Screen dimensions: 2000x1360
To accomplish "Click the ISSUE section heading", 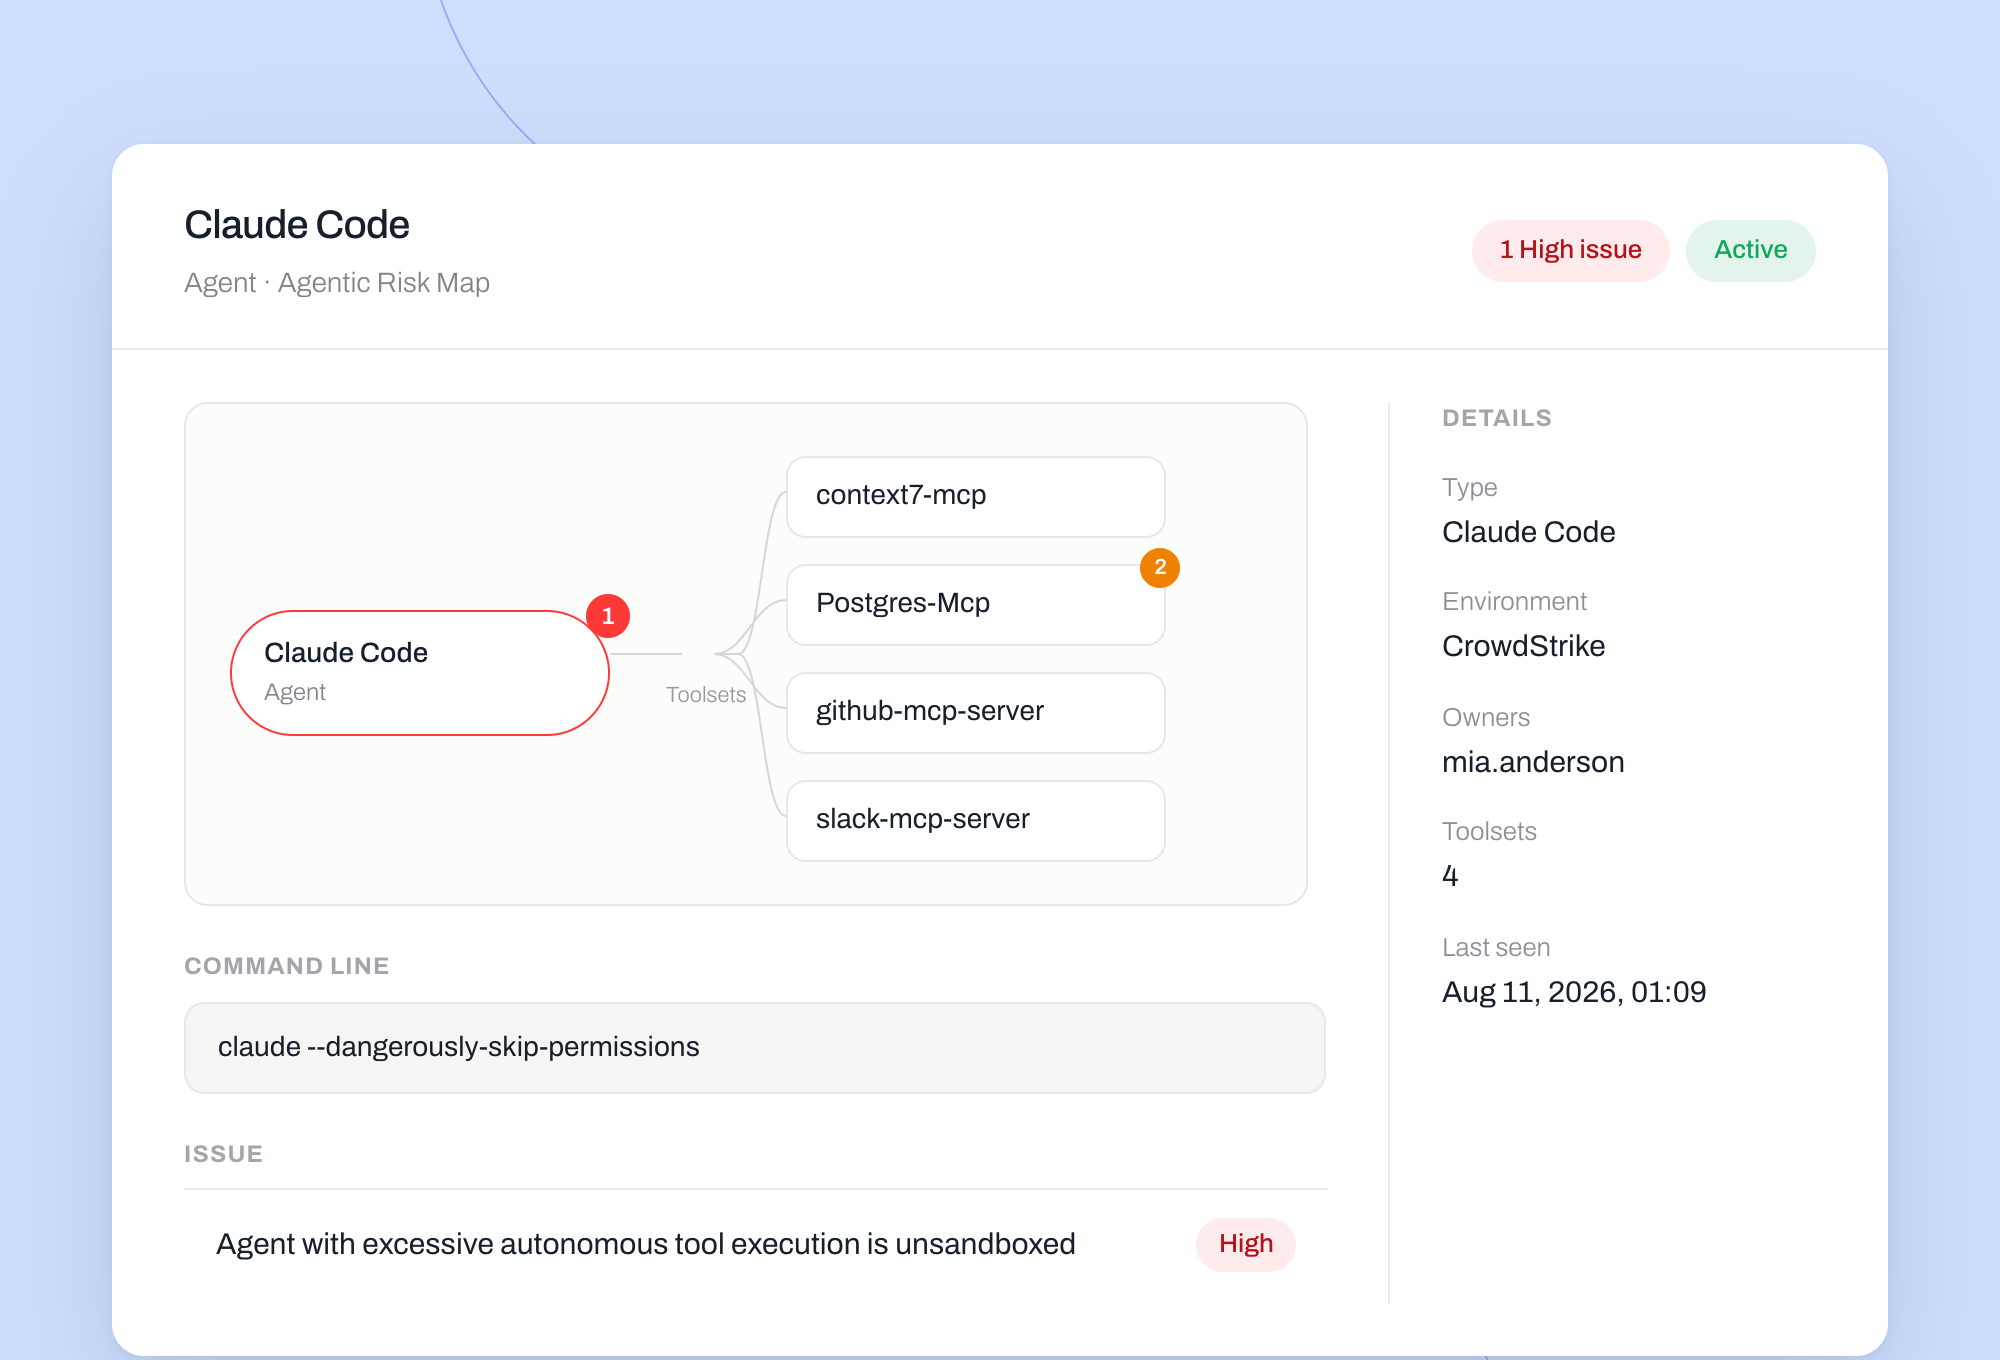I will pyautogui.click(x=224, y=1154).
